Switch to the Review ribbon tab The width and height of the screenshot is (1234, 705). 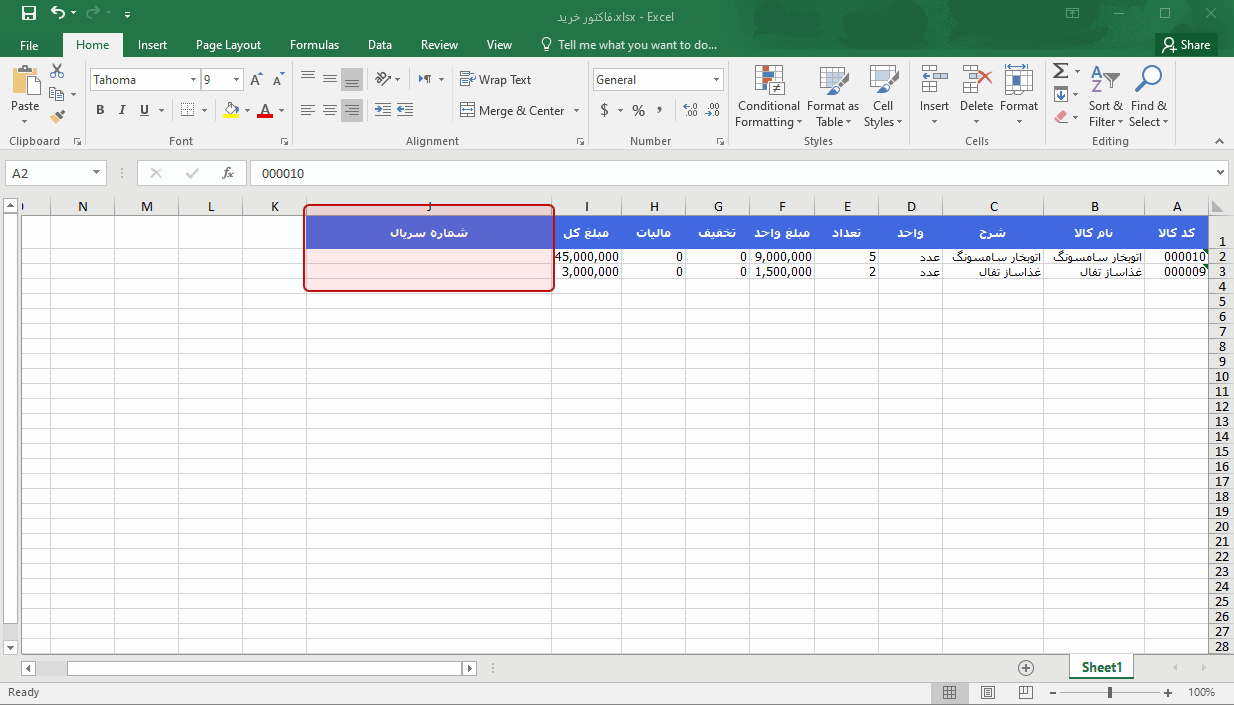pyautogui.click(x=439, y=45)
